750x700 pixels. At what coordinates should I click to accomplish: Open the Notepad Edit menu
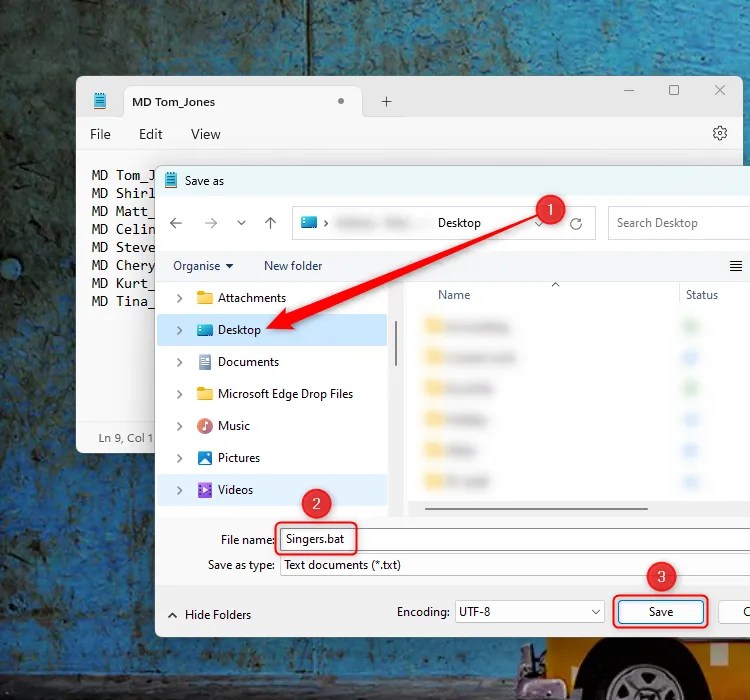click(x=151, y=134)
